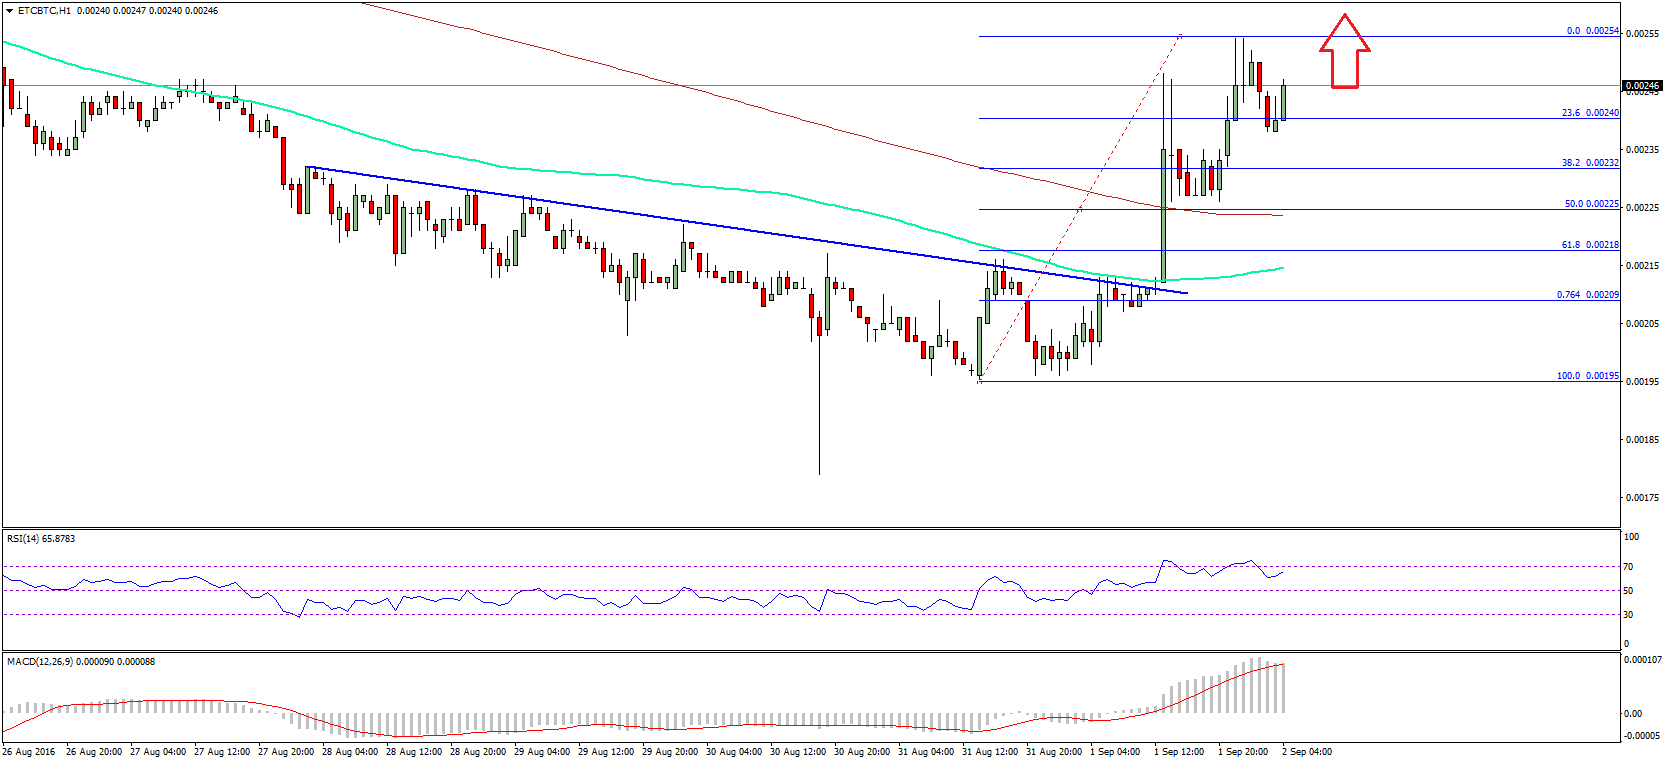This screenshot has height=763, width=1663.
Task: Click the time label "30 Aug 04:00"
Action: [x=734, y=752]
